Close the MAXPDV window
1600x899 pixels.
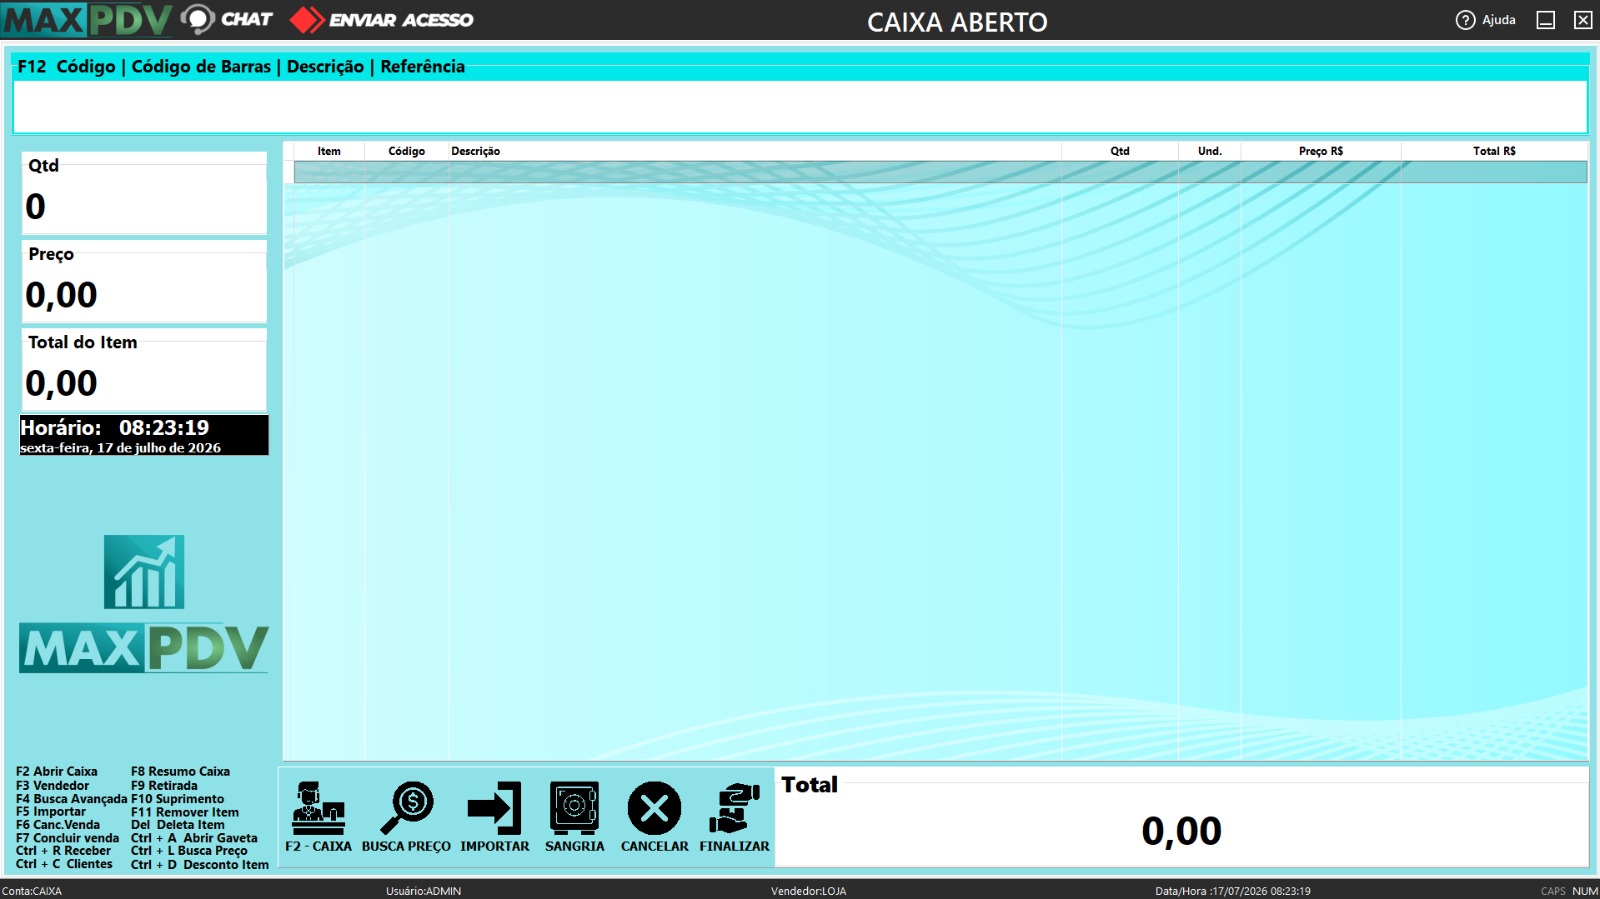pyautogui.click(x=1583, y=20)
